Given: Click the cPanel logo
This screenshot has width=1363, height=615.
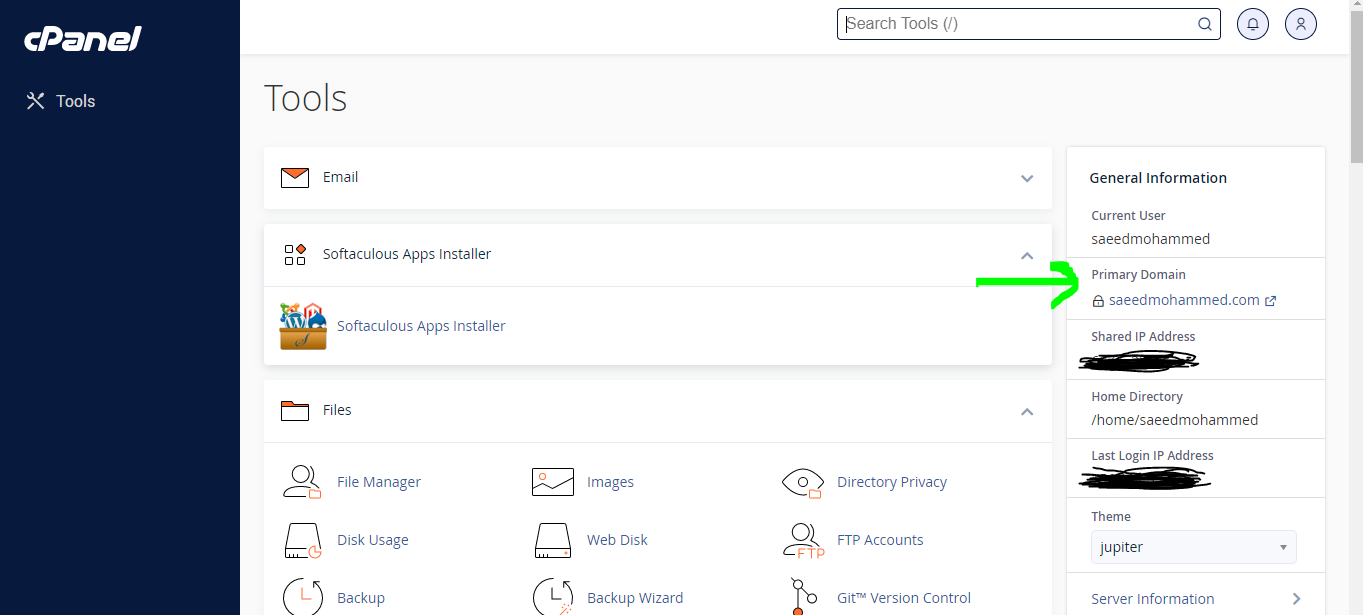Looking at the screenshot, I should (x=82, y=39).
